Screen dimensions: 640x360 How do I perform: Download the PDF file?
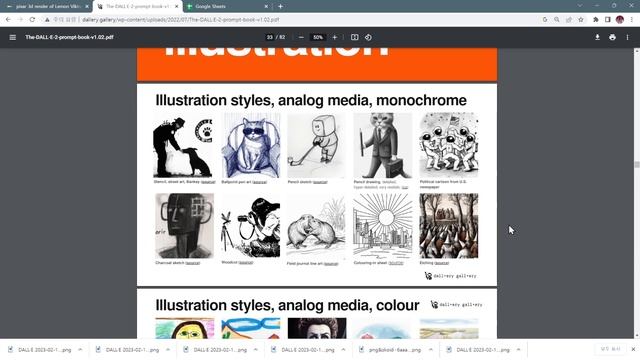pos(597,37)
